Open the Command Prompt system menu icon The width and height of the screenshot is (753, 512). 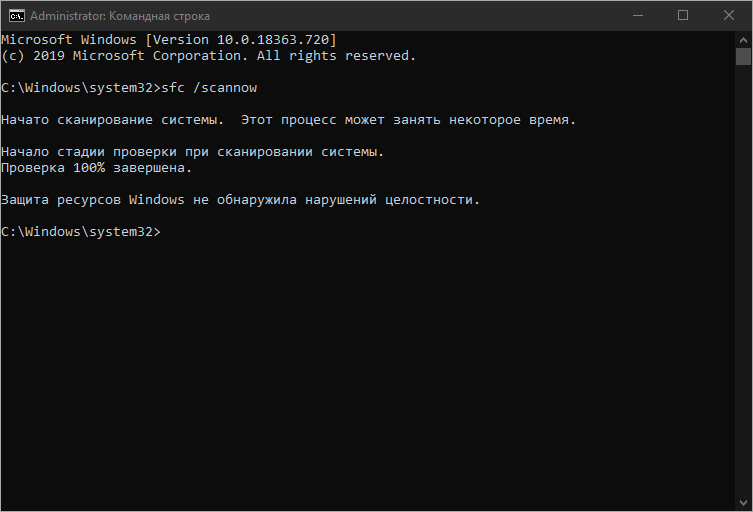coord(16,16)
